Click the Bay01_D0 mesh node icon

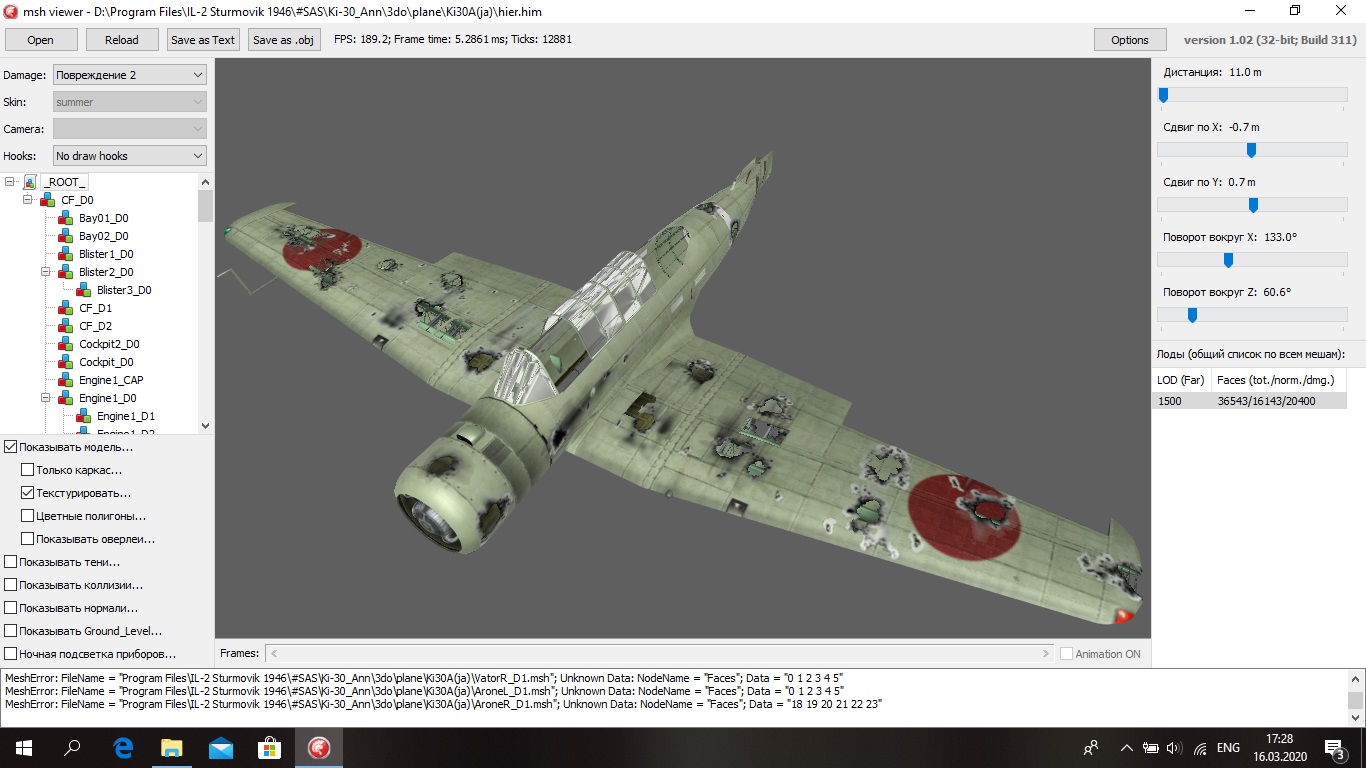pos(66,218)
